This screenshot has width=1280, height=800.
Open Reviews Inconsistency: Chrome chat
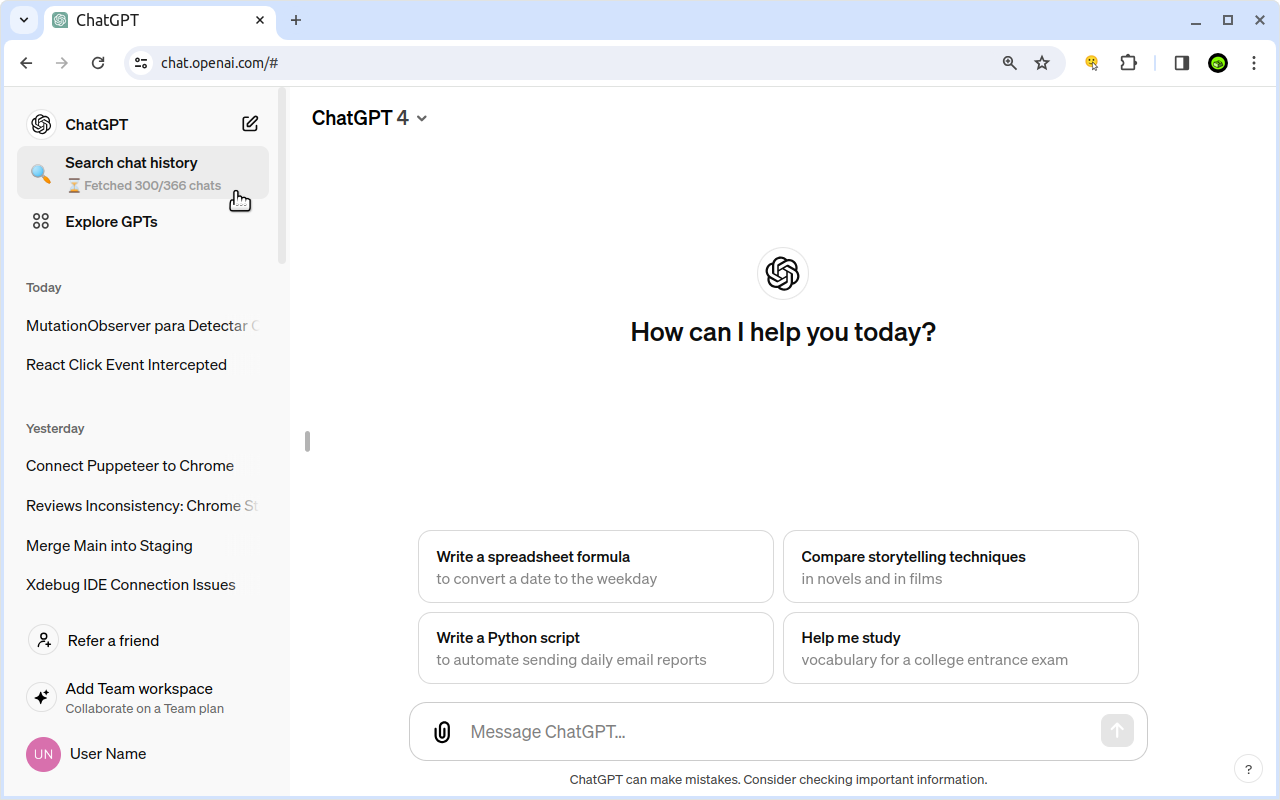[x=143, y=506]
